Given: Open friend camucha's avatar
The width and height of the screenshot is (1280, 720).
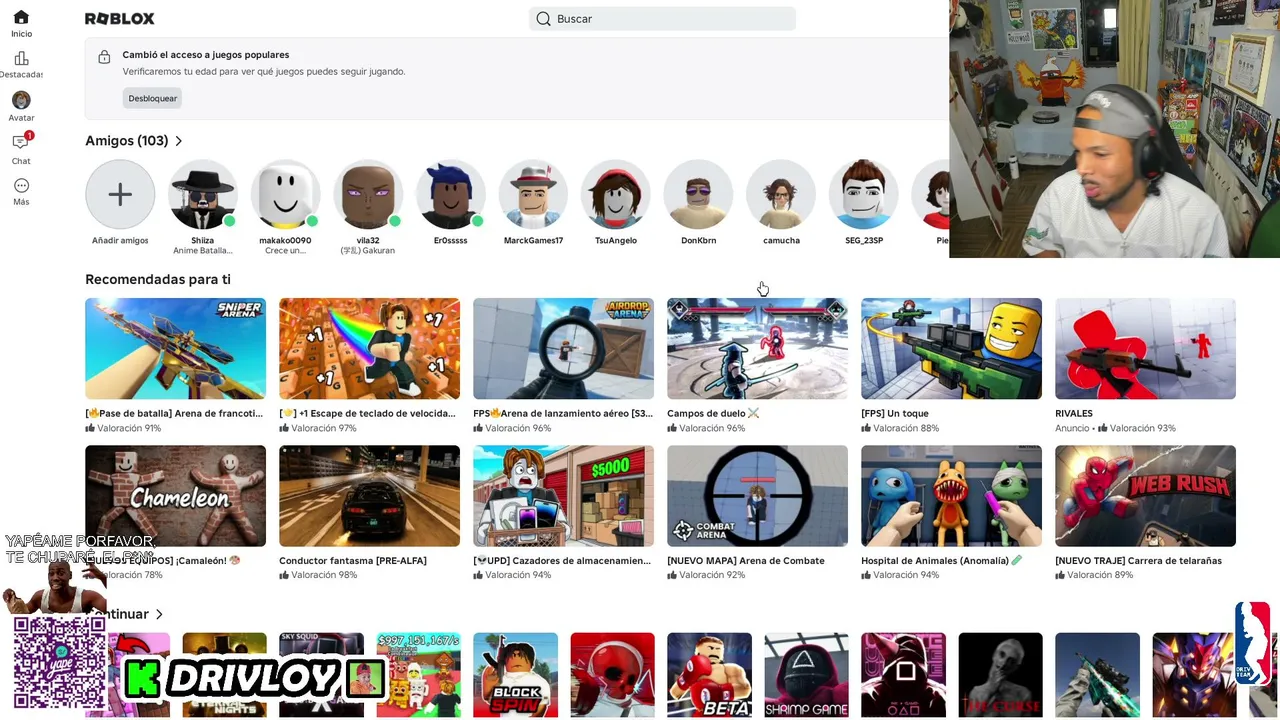Looking at the screenshot, I should pos(781,194).
